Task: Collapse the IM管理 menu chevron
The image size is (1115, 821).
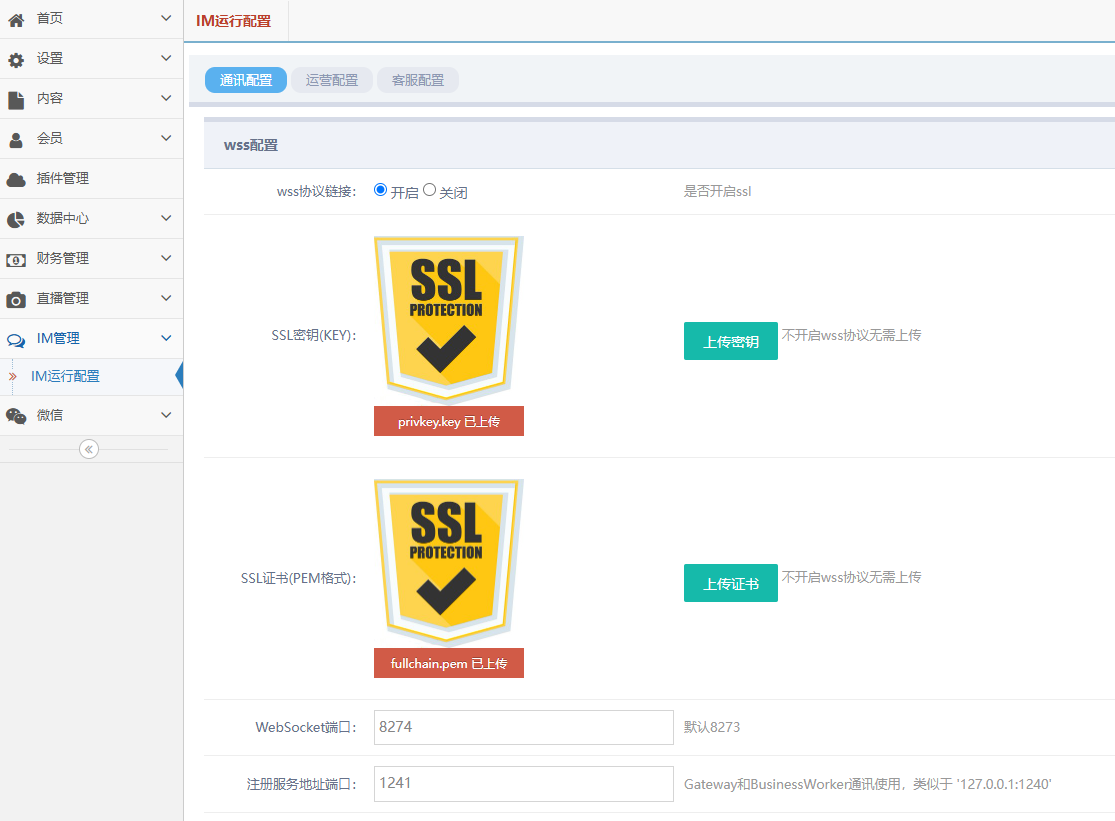Action: click(x=166, y=338)
